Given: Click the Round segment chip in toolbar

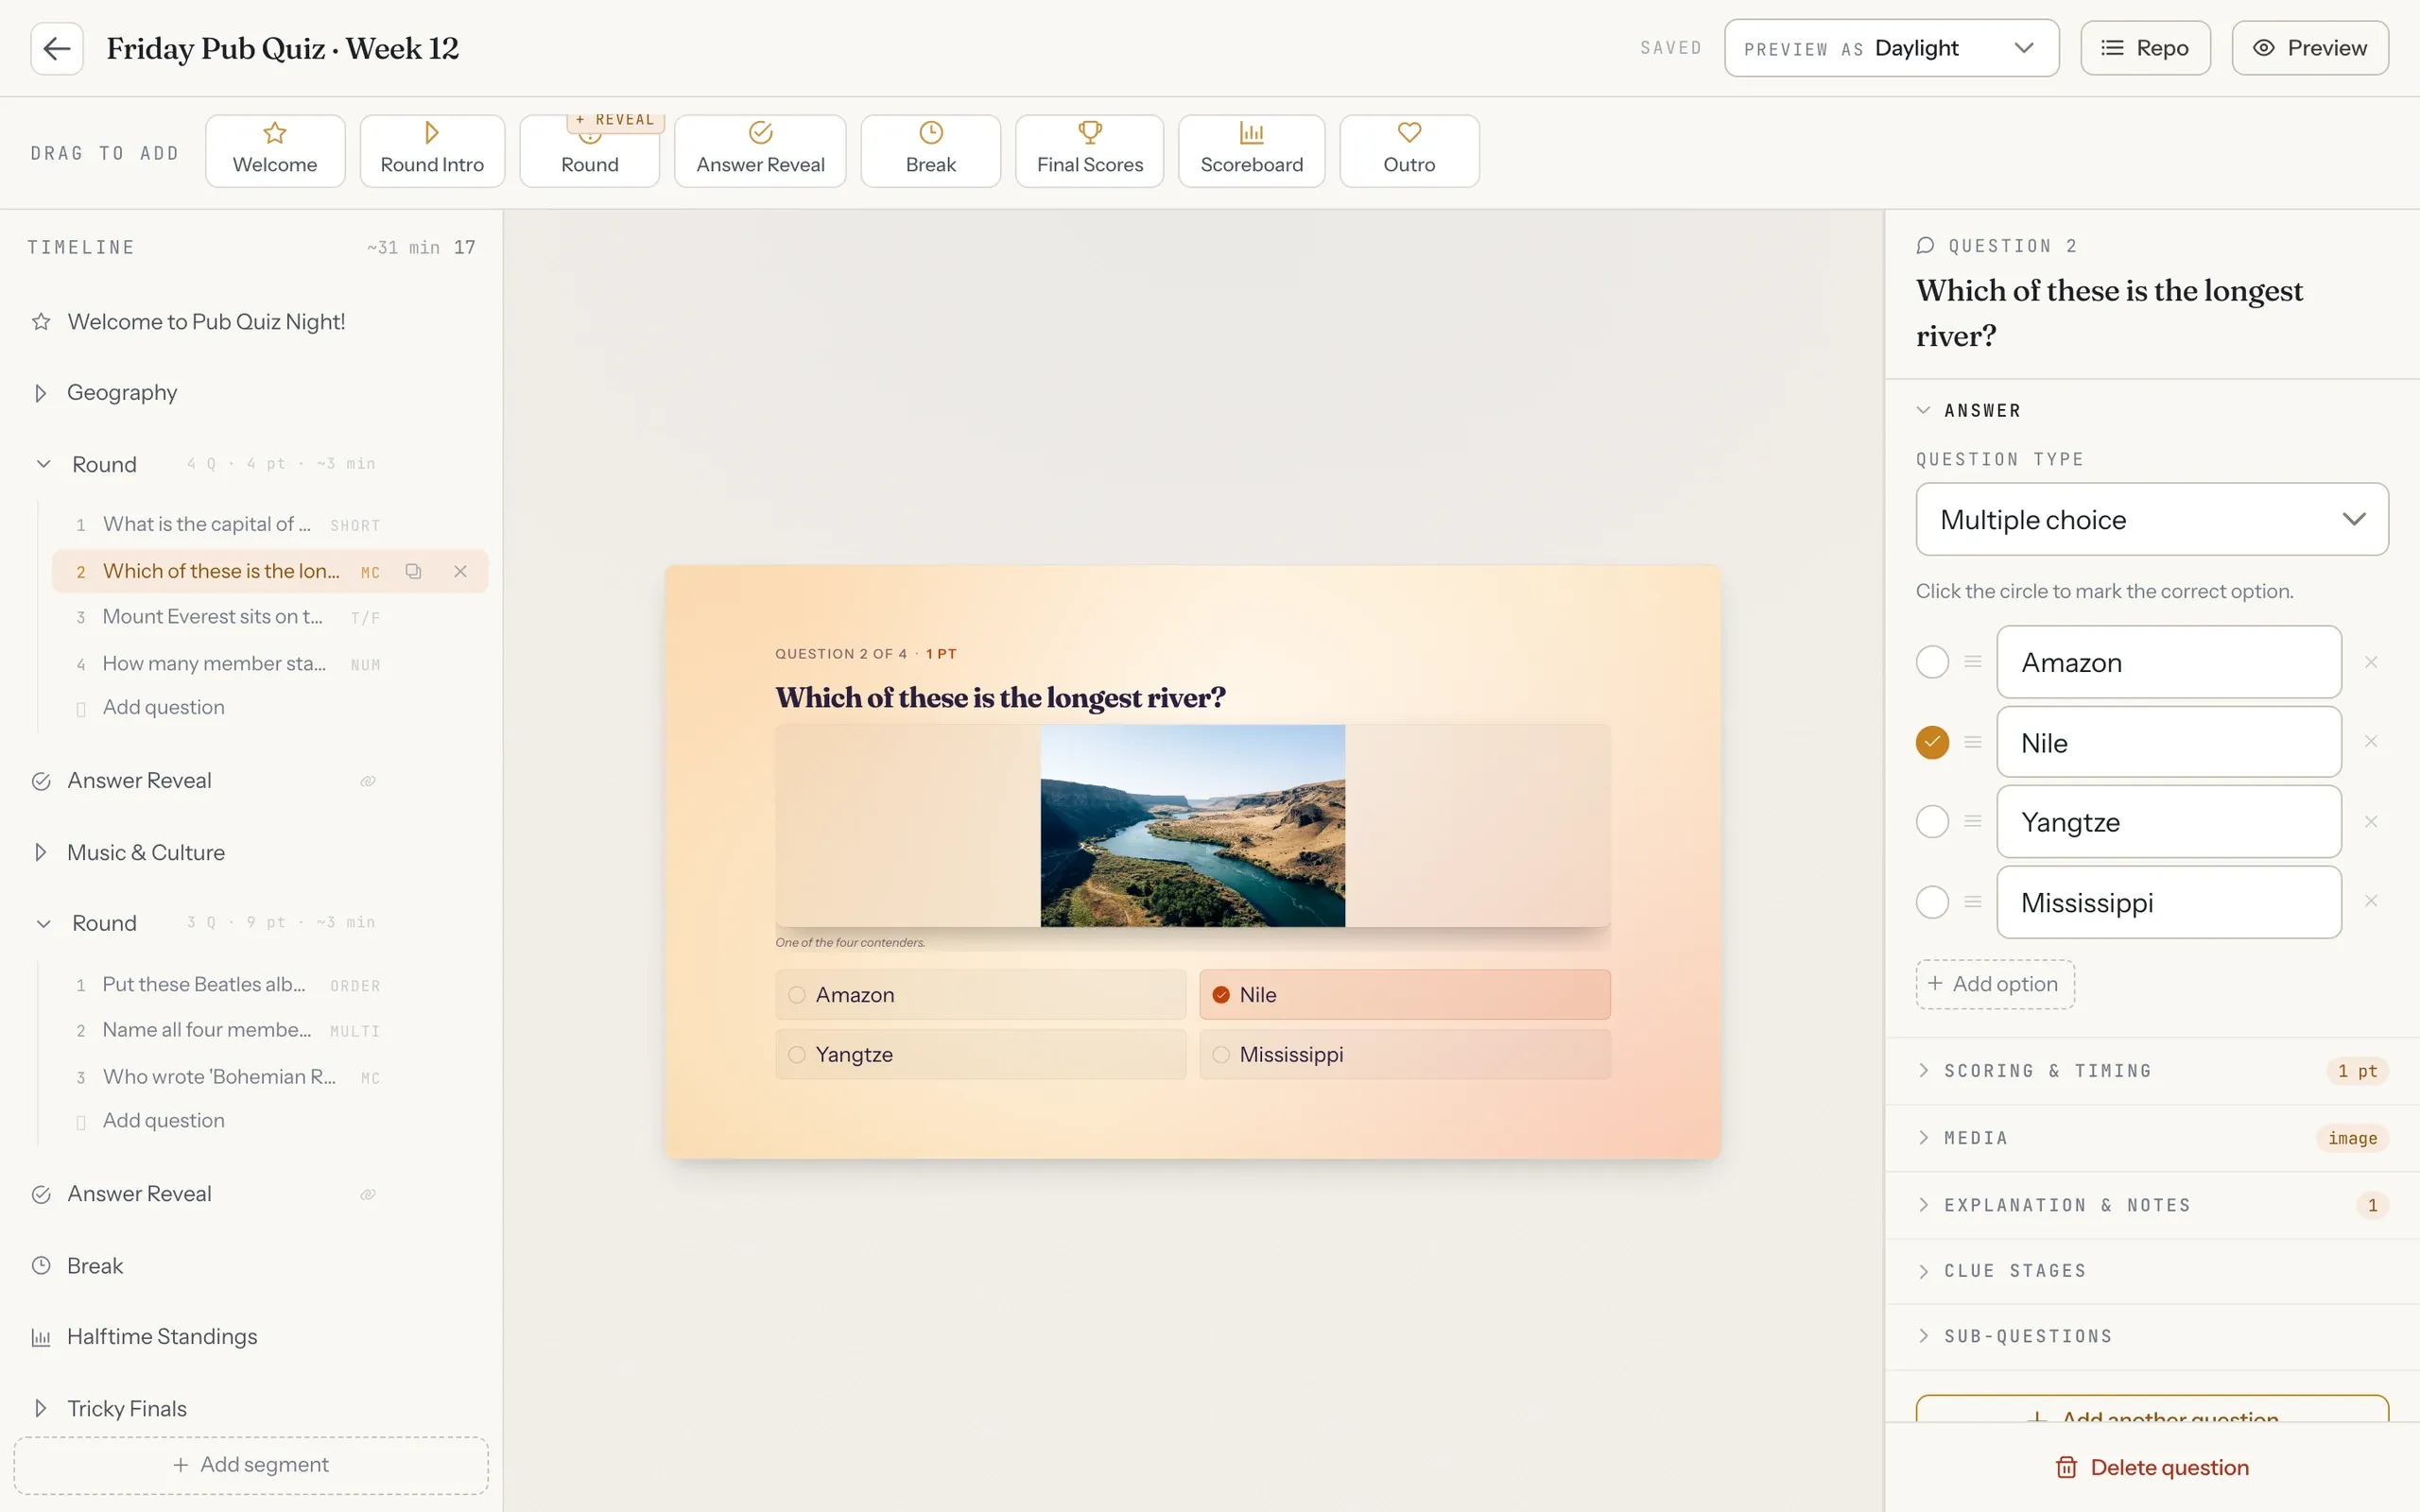Looking at the screenshot, I should (x=590, y=151).
